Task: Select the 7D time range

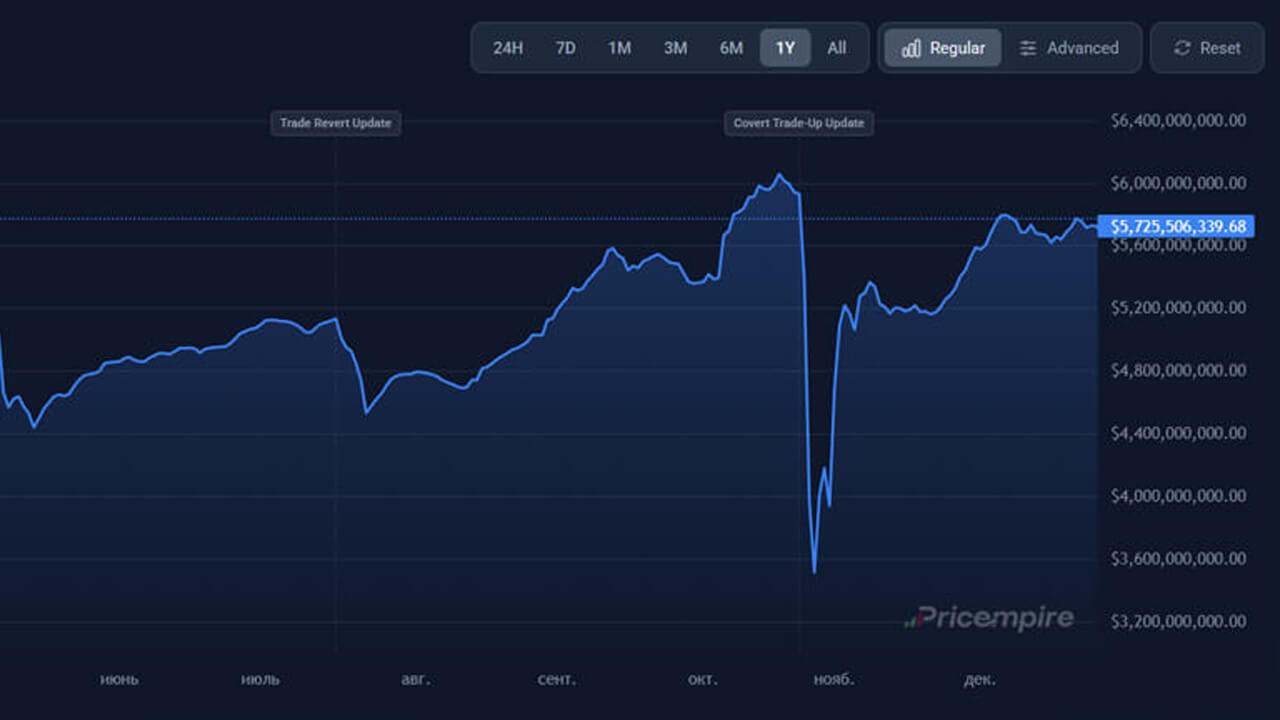Action: point(565,48)
